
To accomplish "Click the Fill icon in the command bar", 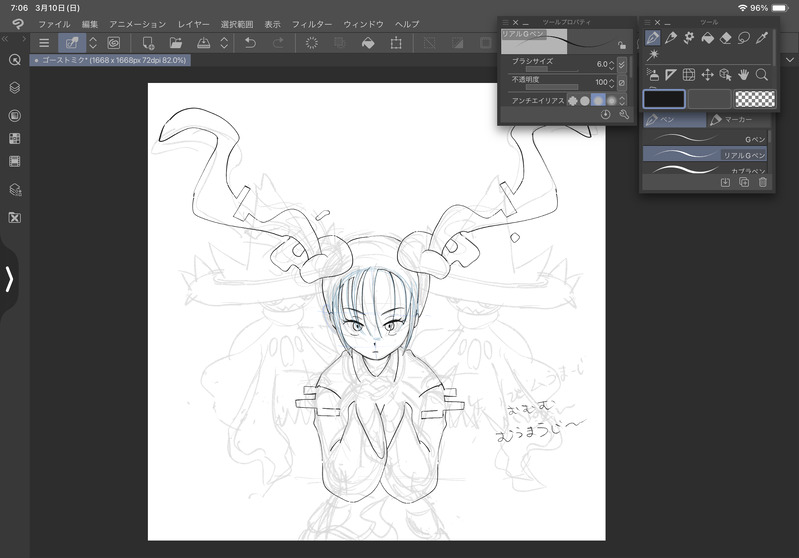I will [368, 43].
